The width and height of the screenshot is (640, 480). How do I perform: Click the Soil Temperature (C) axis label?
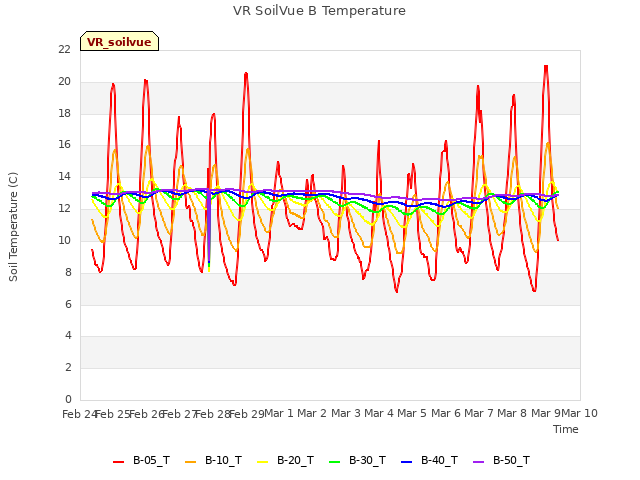13,227
